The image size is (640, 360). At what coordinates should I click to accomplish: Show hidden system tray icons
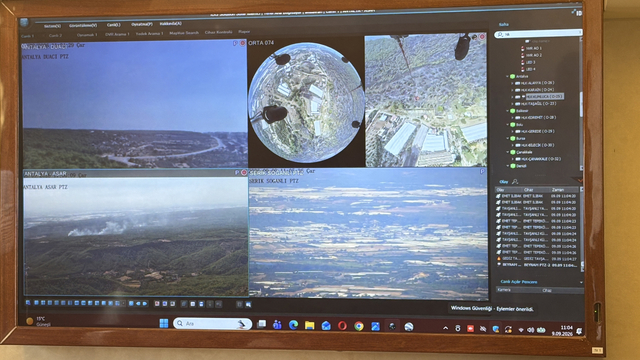tap(446, 328)
